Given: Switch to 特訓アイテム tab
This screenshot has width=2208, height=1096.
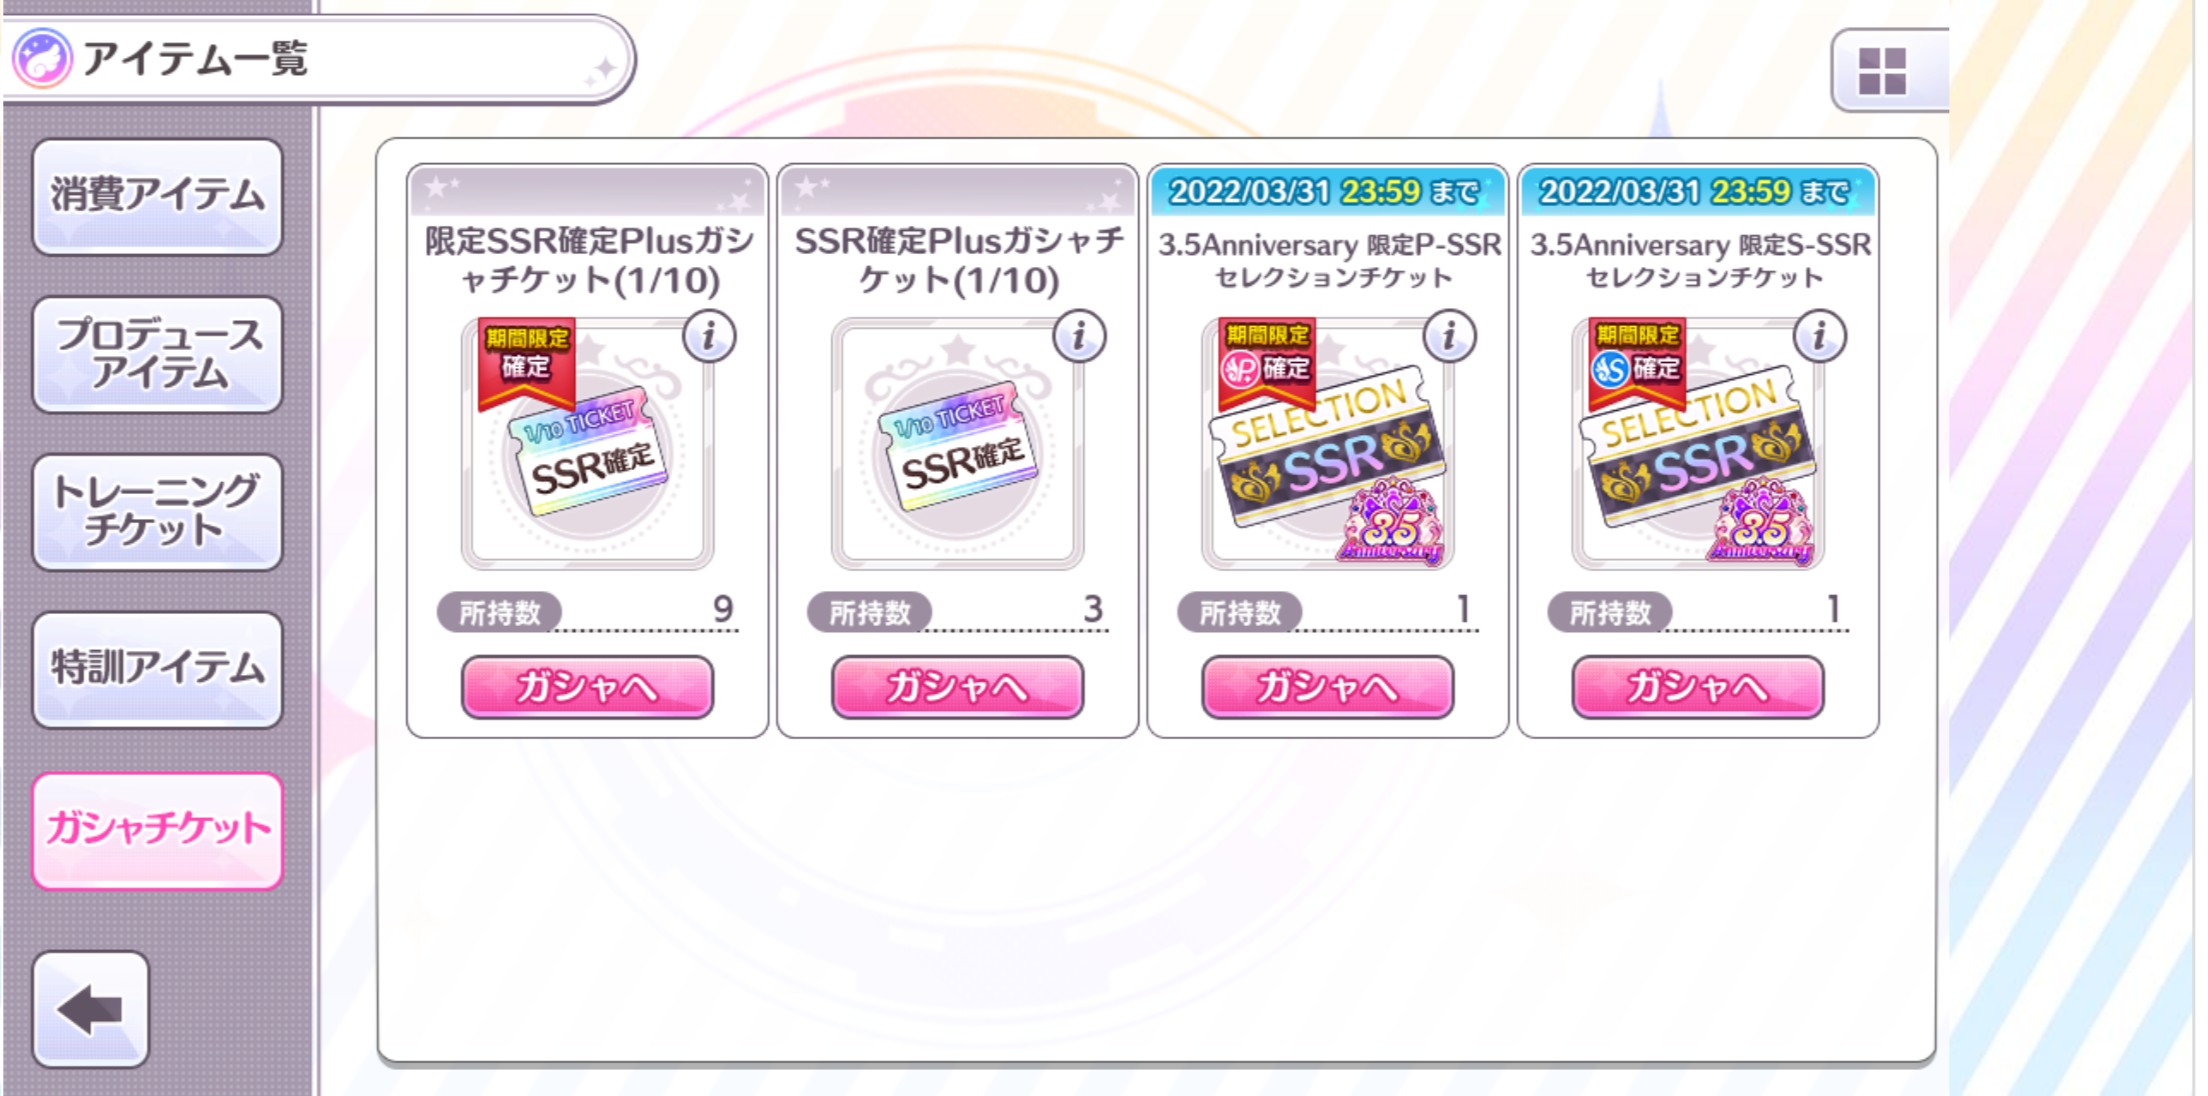Looking at the screenshot, I should [158, 669].
